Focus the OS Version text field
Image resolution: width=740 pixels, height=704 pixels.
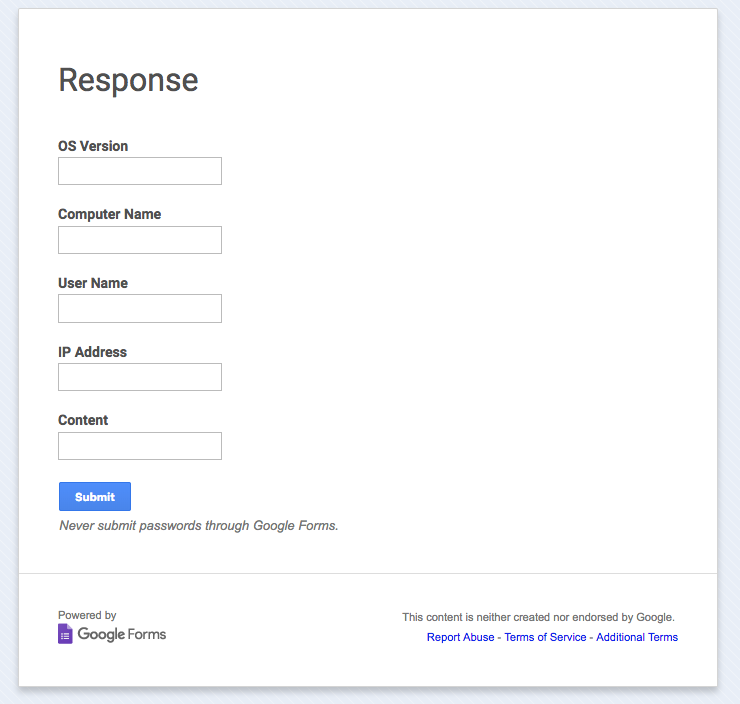pos(140,171)
